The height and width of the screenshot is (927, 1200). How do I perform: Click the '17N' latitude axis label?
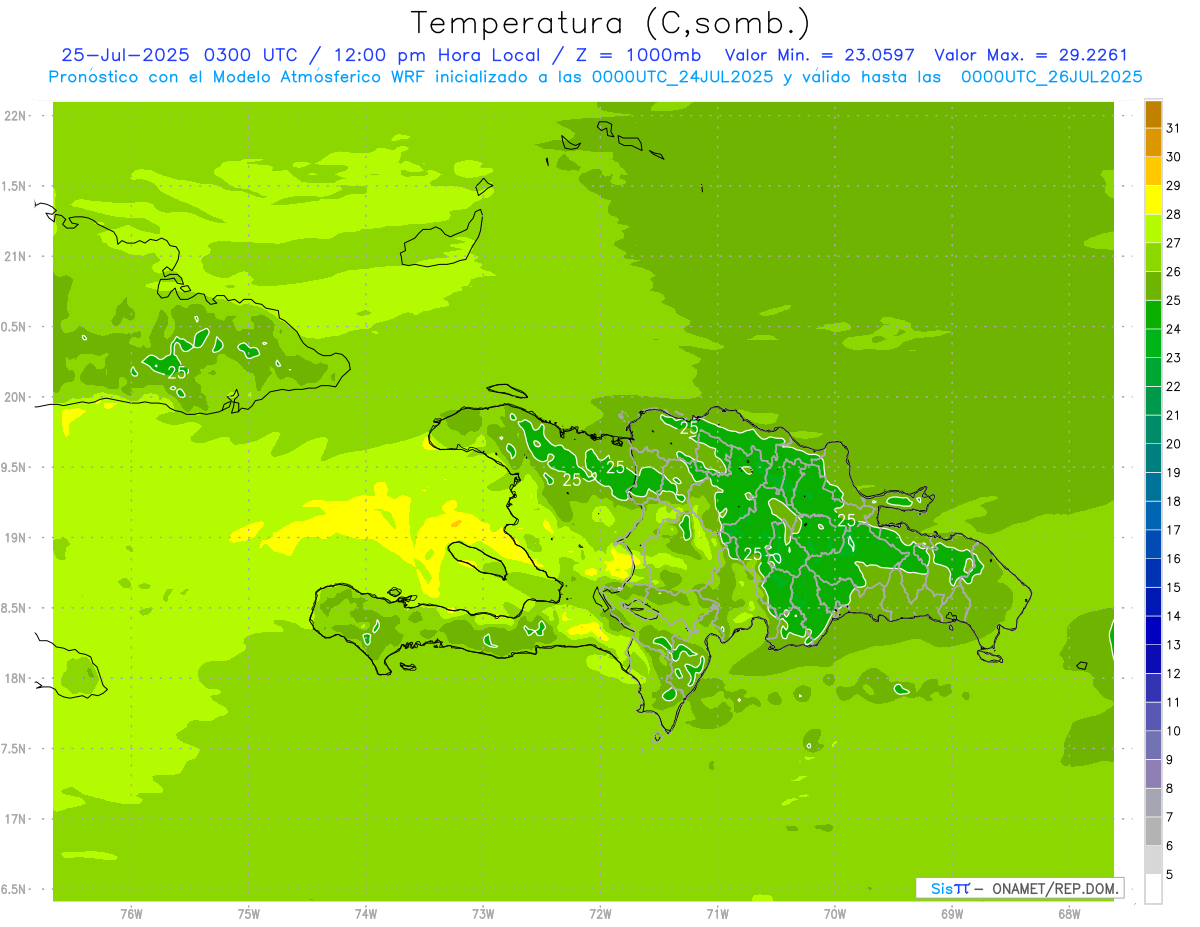pos(15,819)
